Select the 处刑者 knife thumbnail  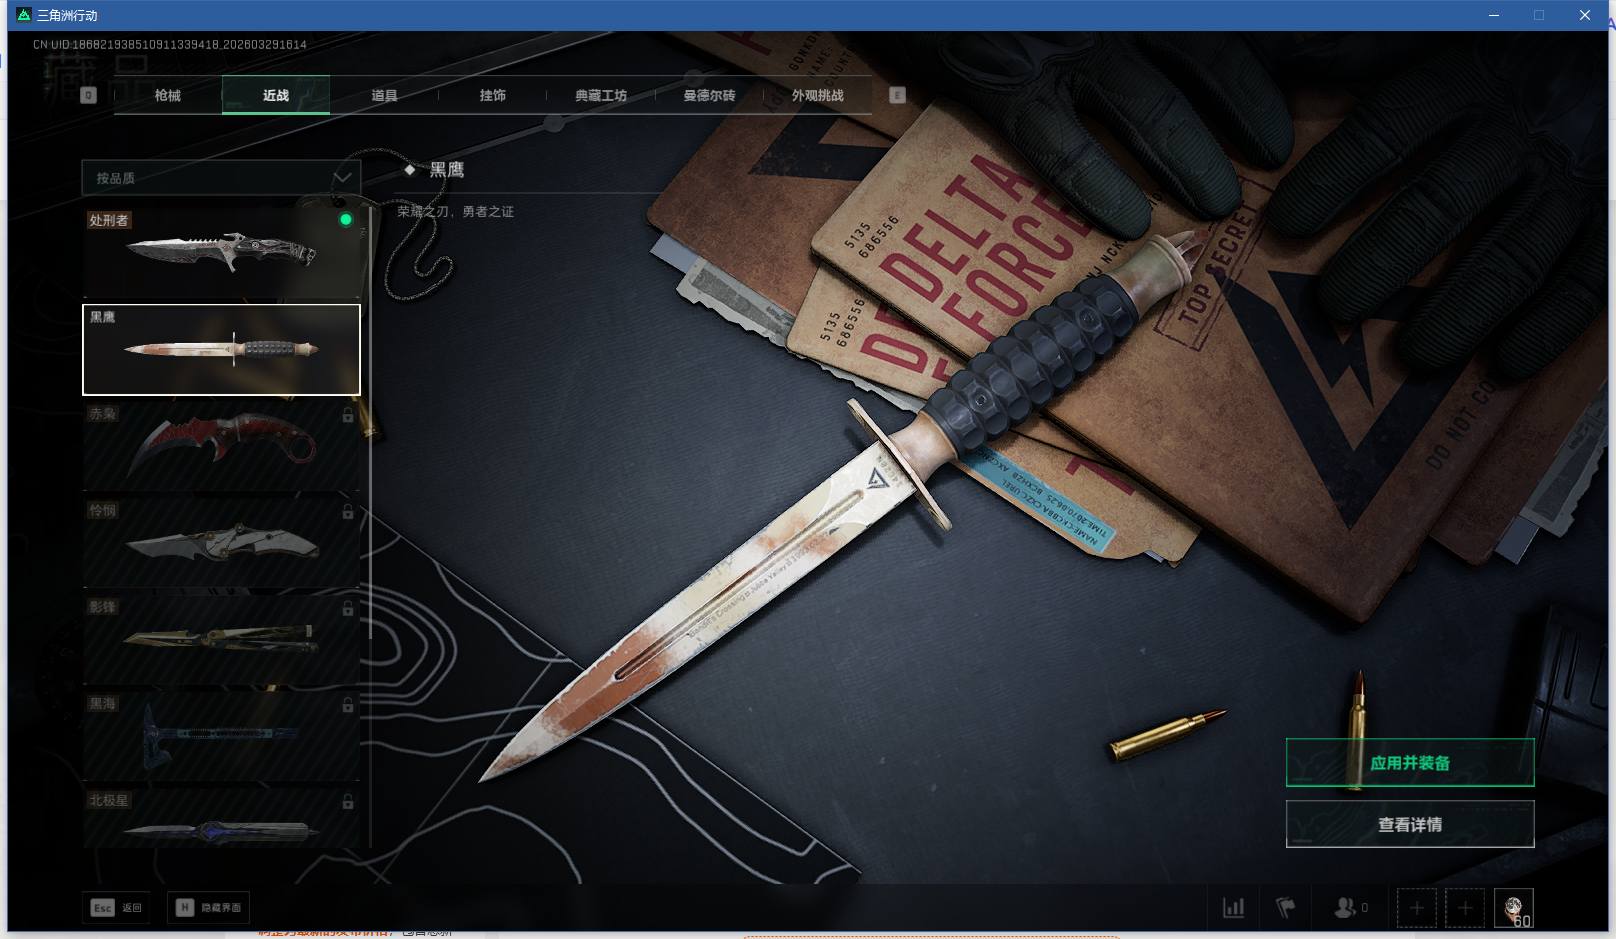221,253
